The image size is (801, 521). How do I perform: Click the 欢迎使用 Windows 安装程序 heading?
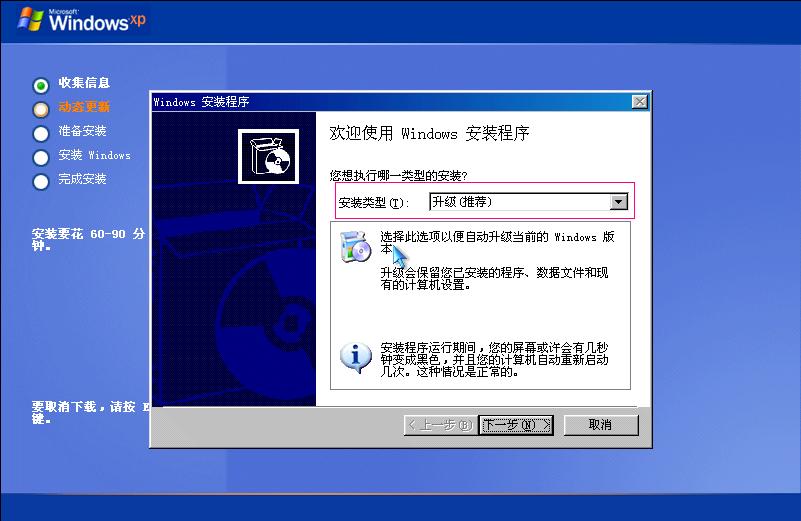429,133
